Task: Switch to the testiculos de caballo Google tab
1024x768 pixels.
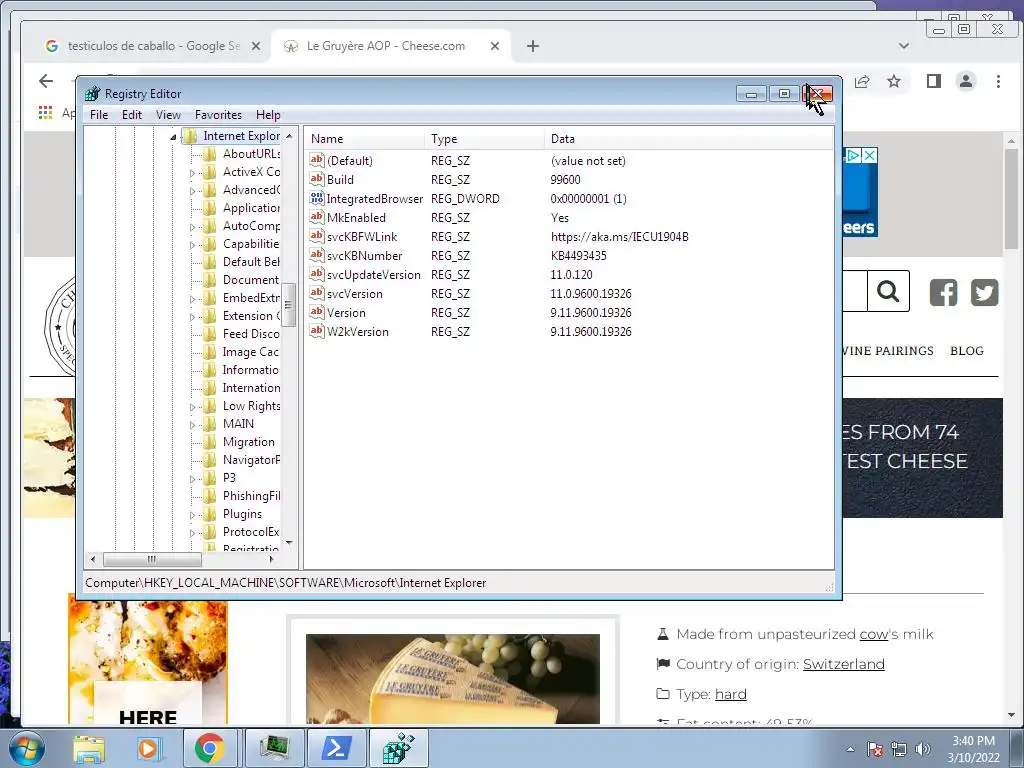Action: point(153,46)
